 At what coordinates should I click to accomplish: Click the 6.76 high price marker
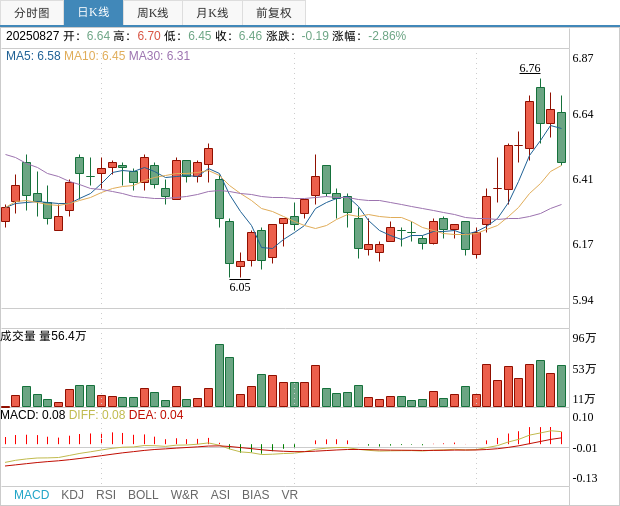(x=530, y=68)
